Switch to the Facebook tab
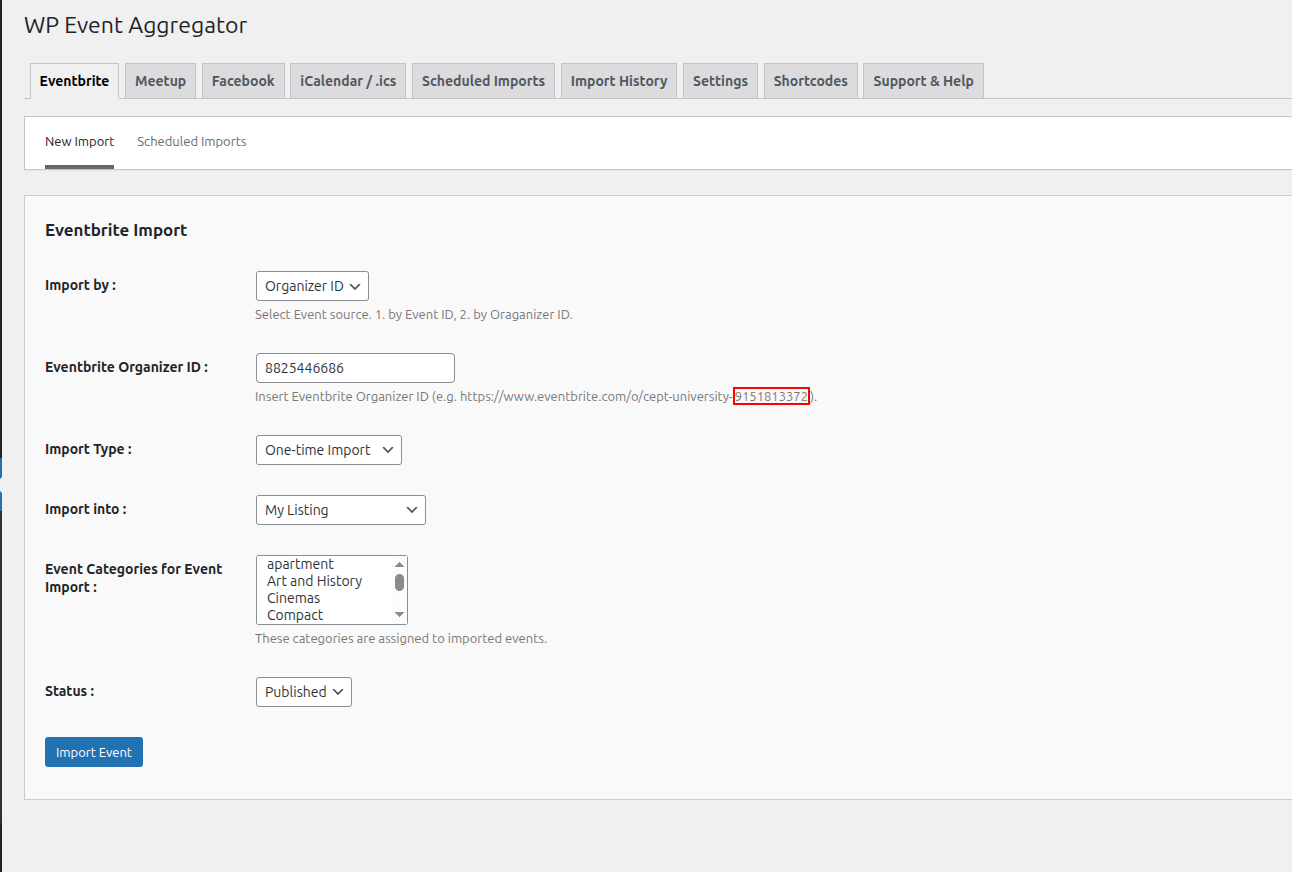This screenshot has height=872, width=1292. coord(243,81)
